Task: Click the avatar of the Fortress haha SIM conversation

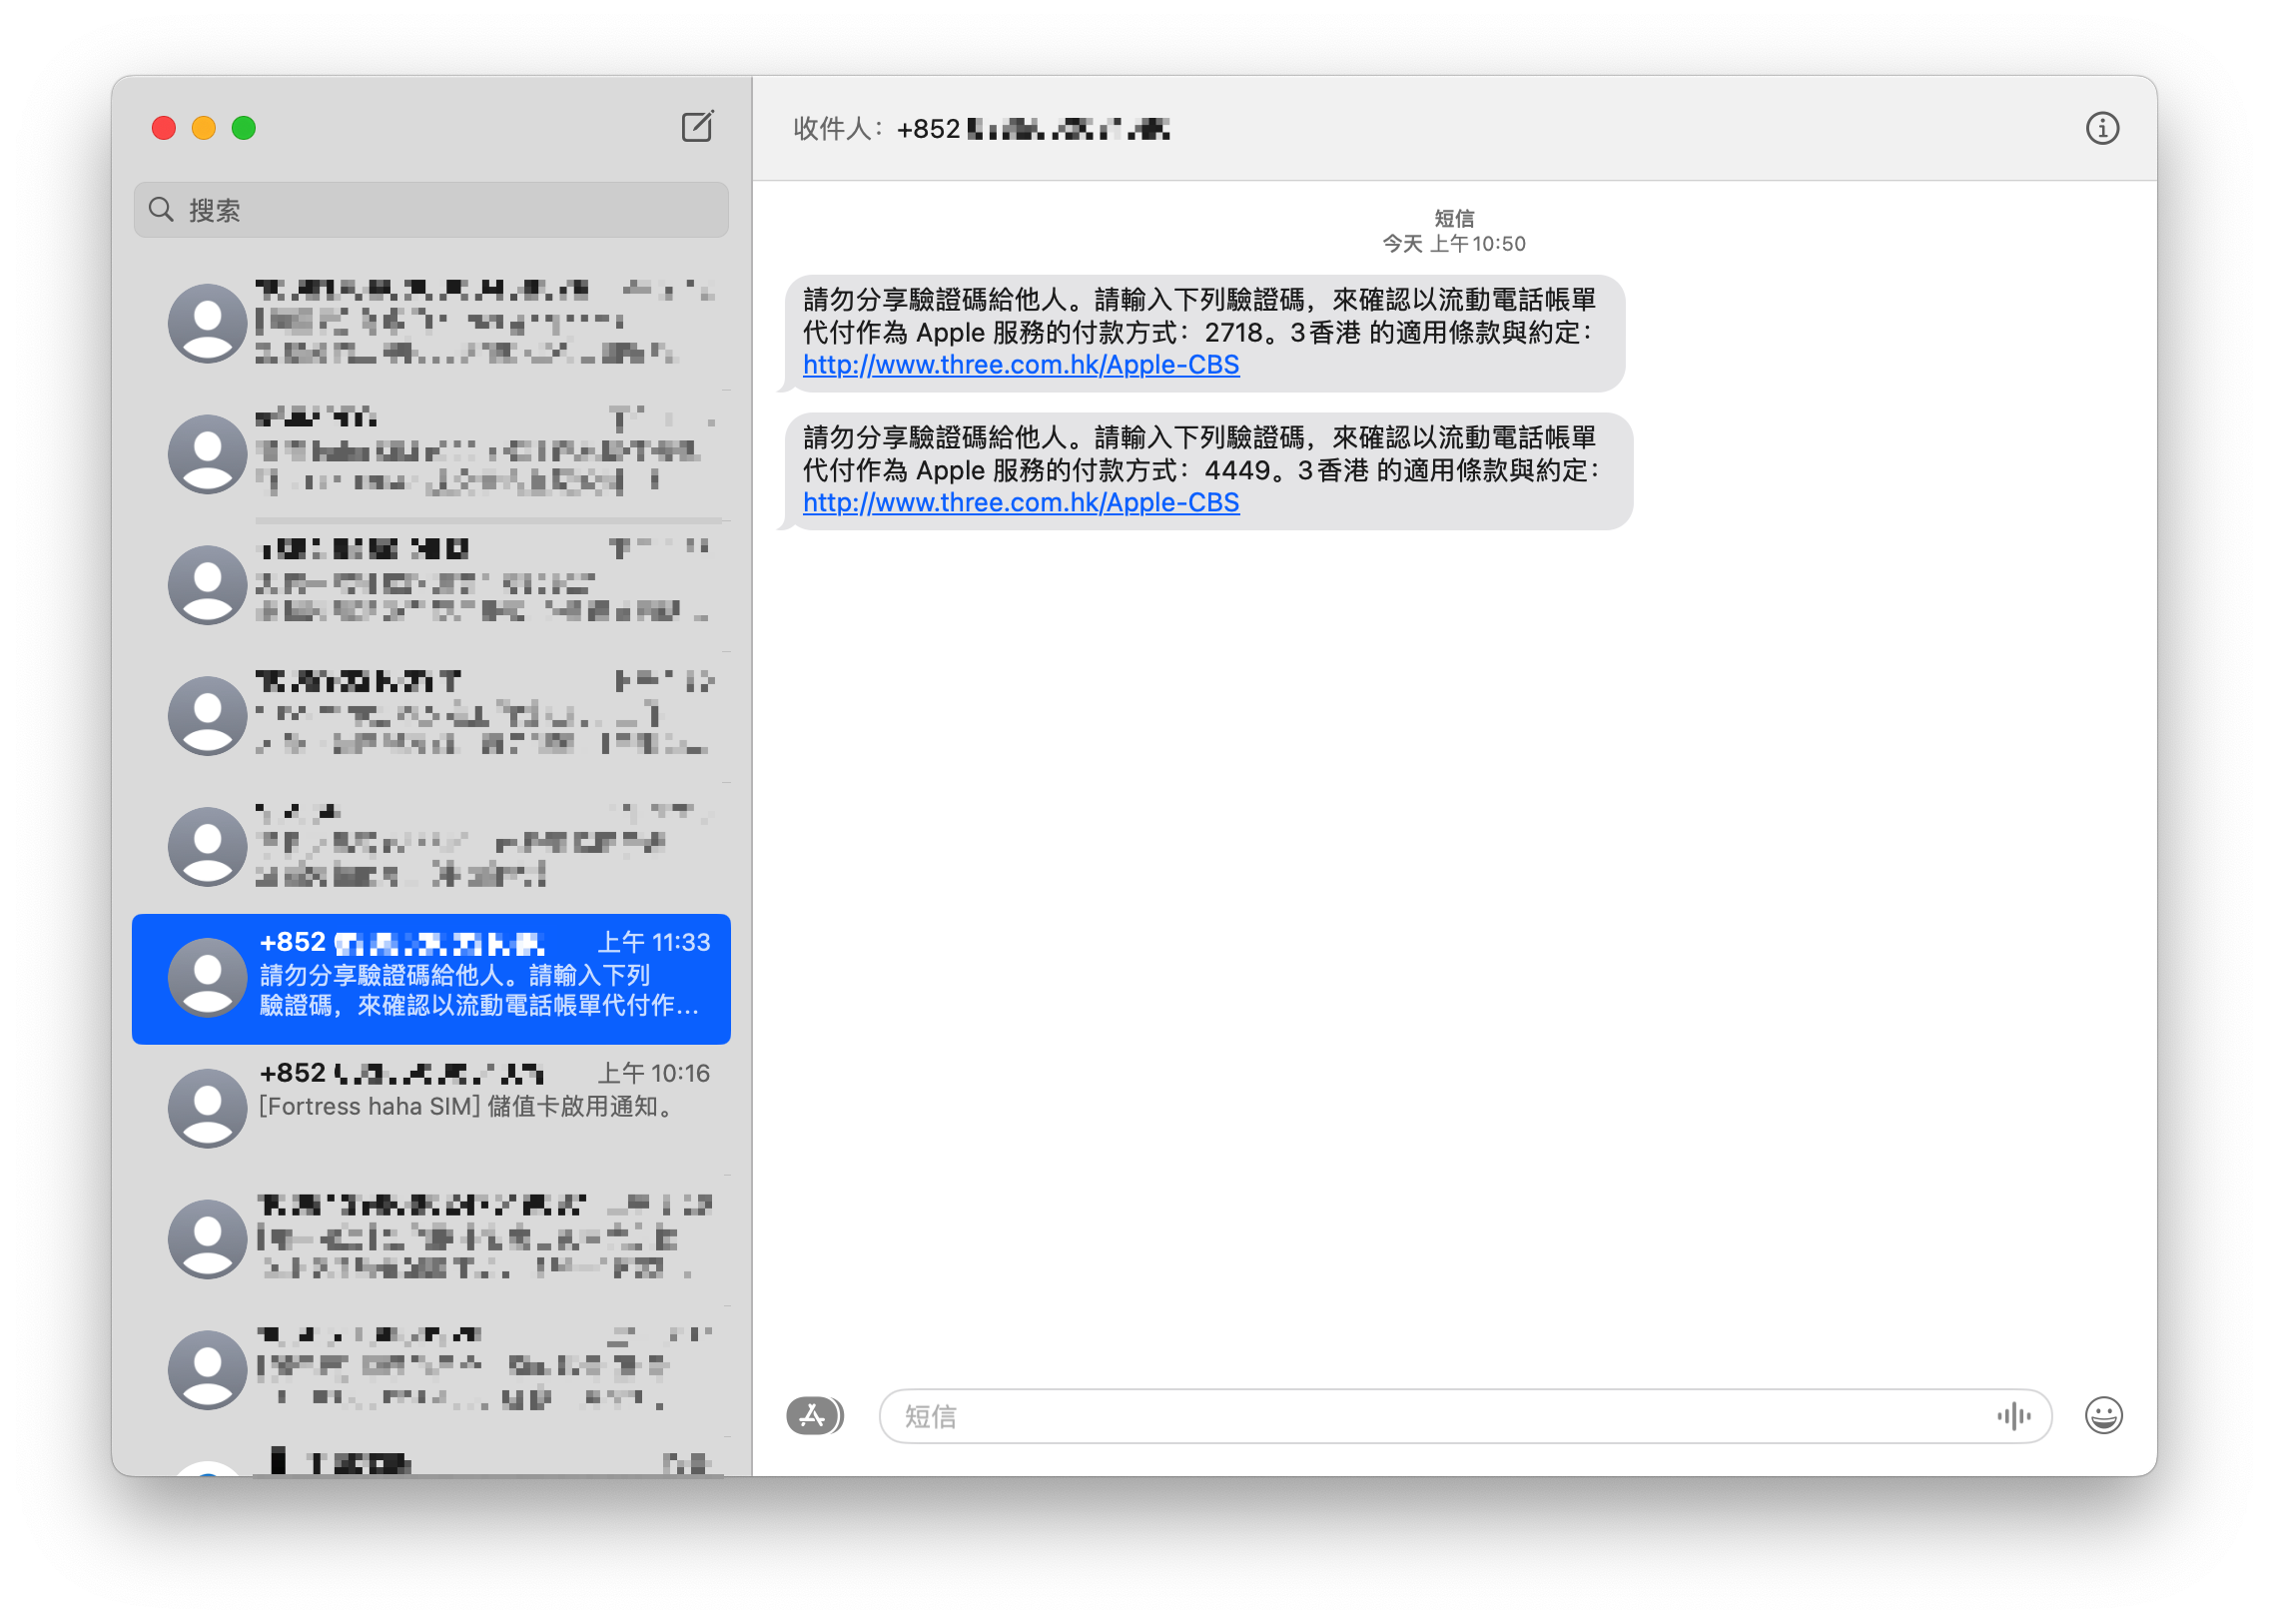Action: (x=207, y=1107)
